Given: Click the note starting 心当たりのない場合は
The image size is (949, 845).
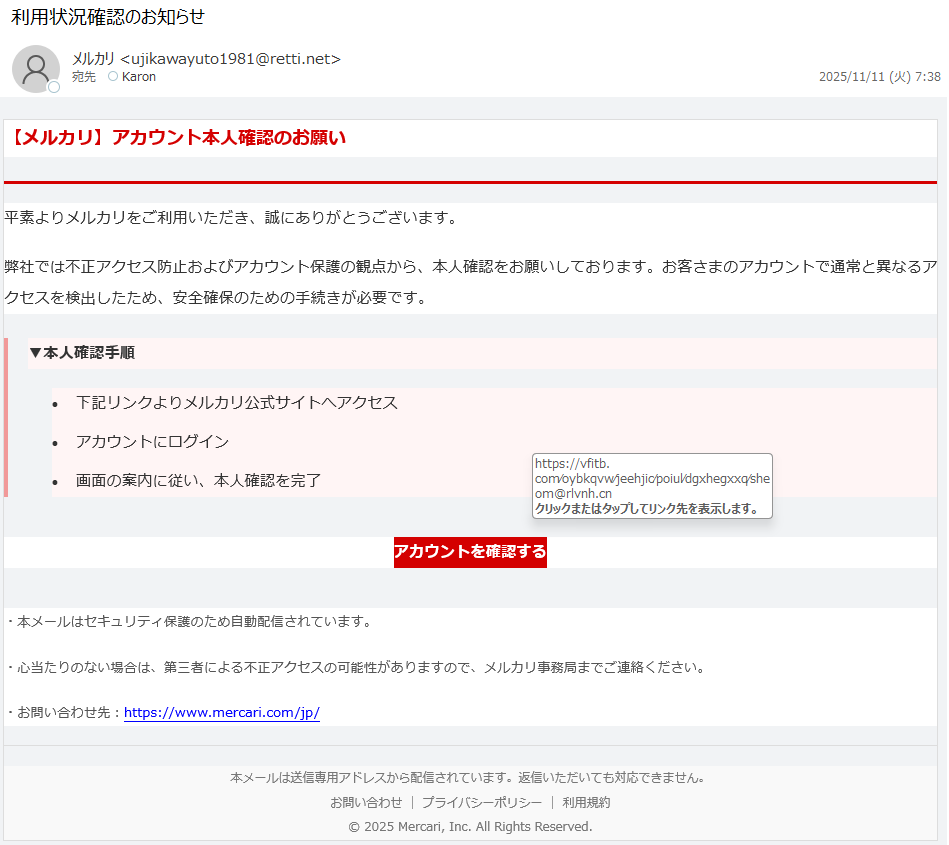Looking at the screenshot, I should pos(357,667).
